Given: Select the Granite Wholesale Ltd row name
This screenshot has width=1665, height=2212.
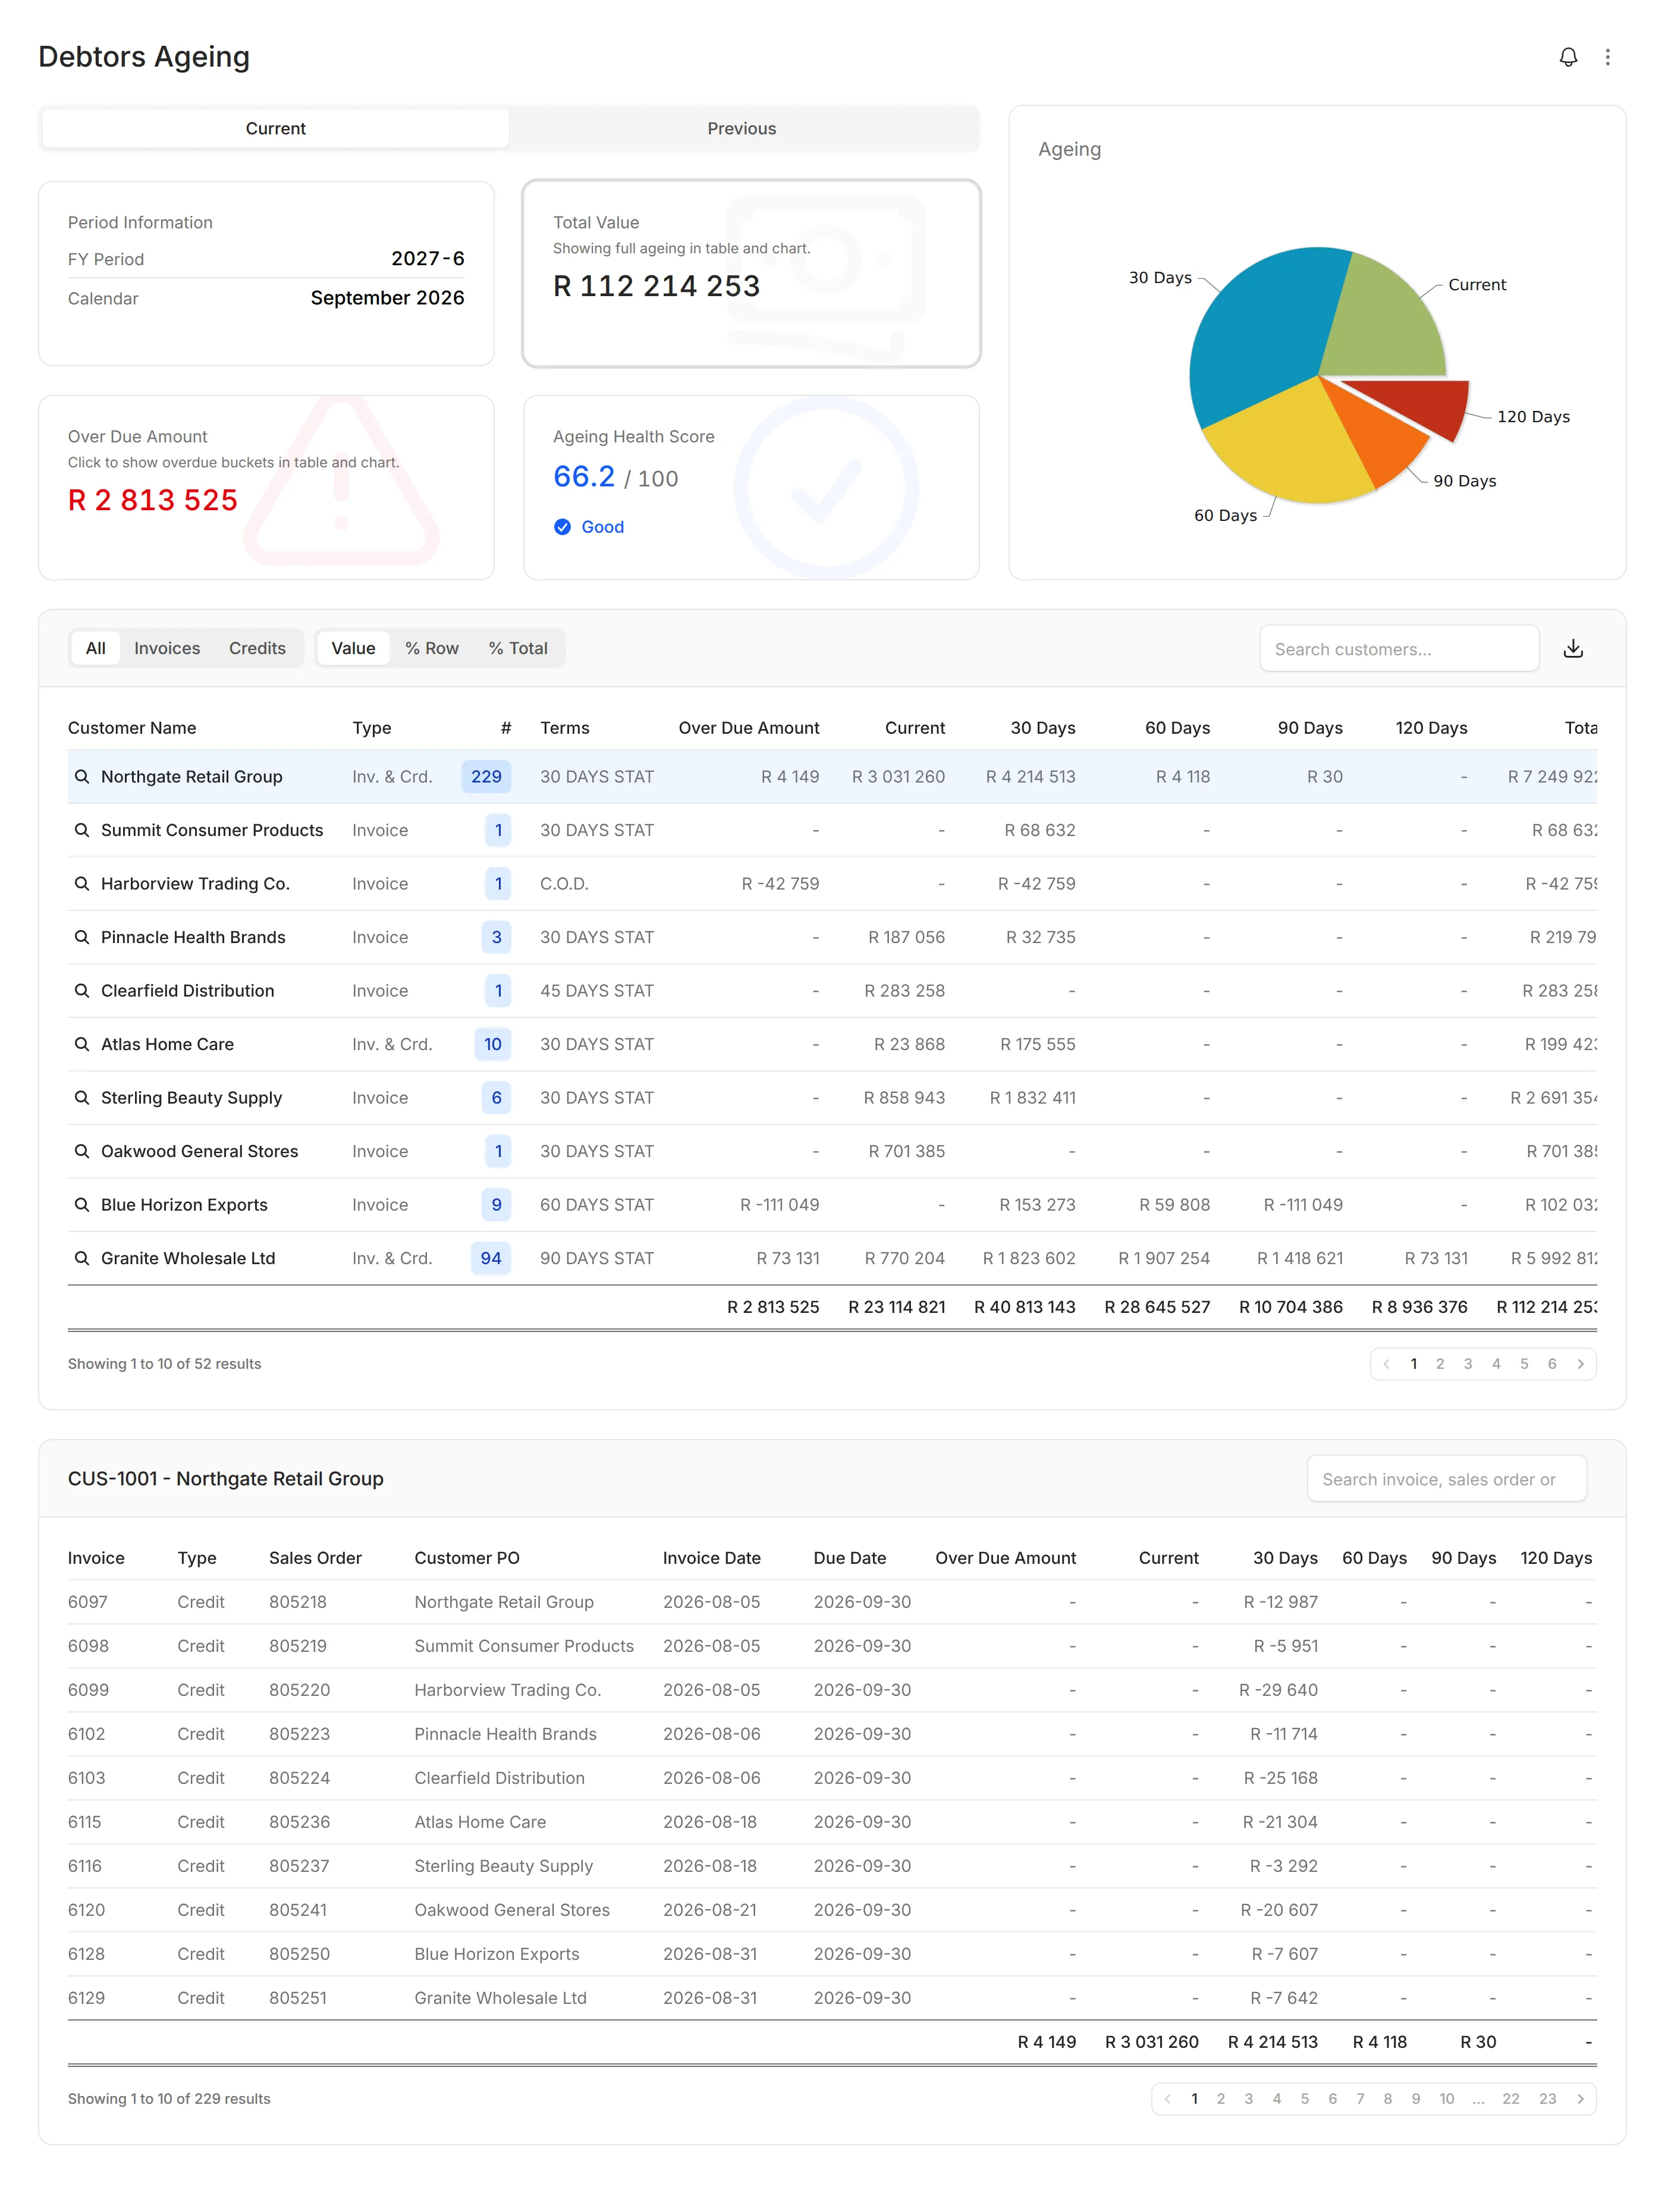Looking at the screenshot, I should pos(188,1258).
